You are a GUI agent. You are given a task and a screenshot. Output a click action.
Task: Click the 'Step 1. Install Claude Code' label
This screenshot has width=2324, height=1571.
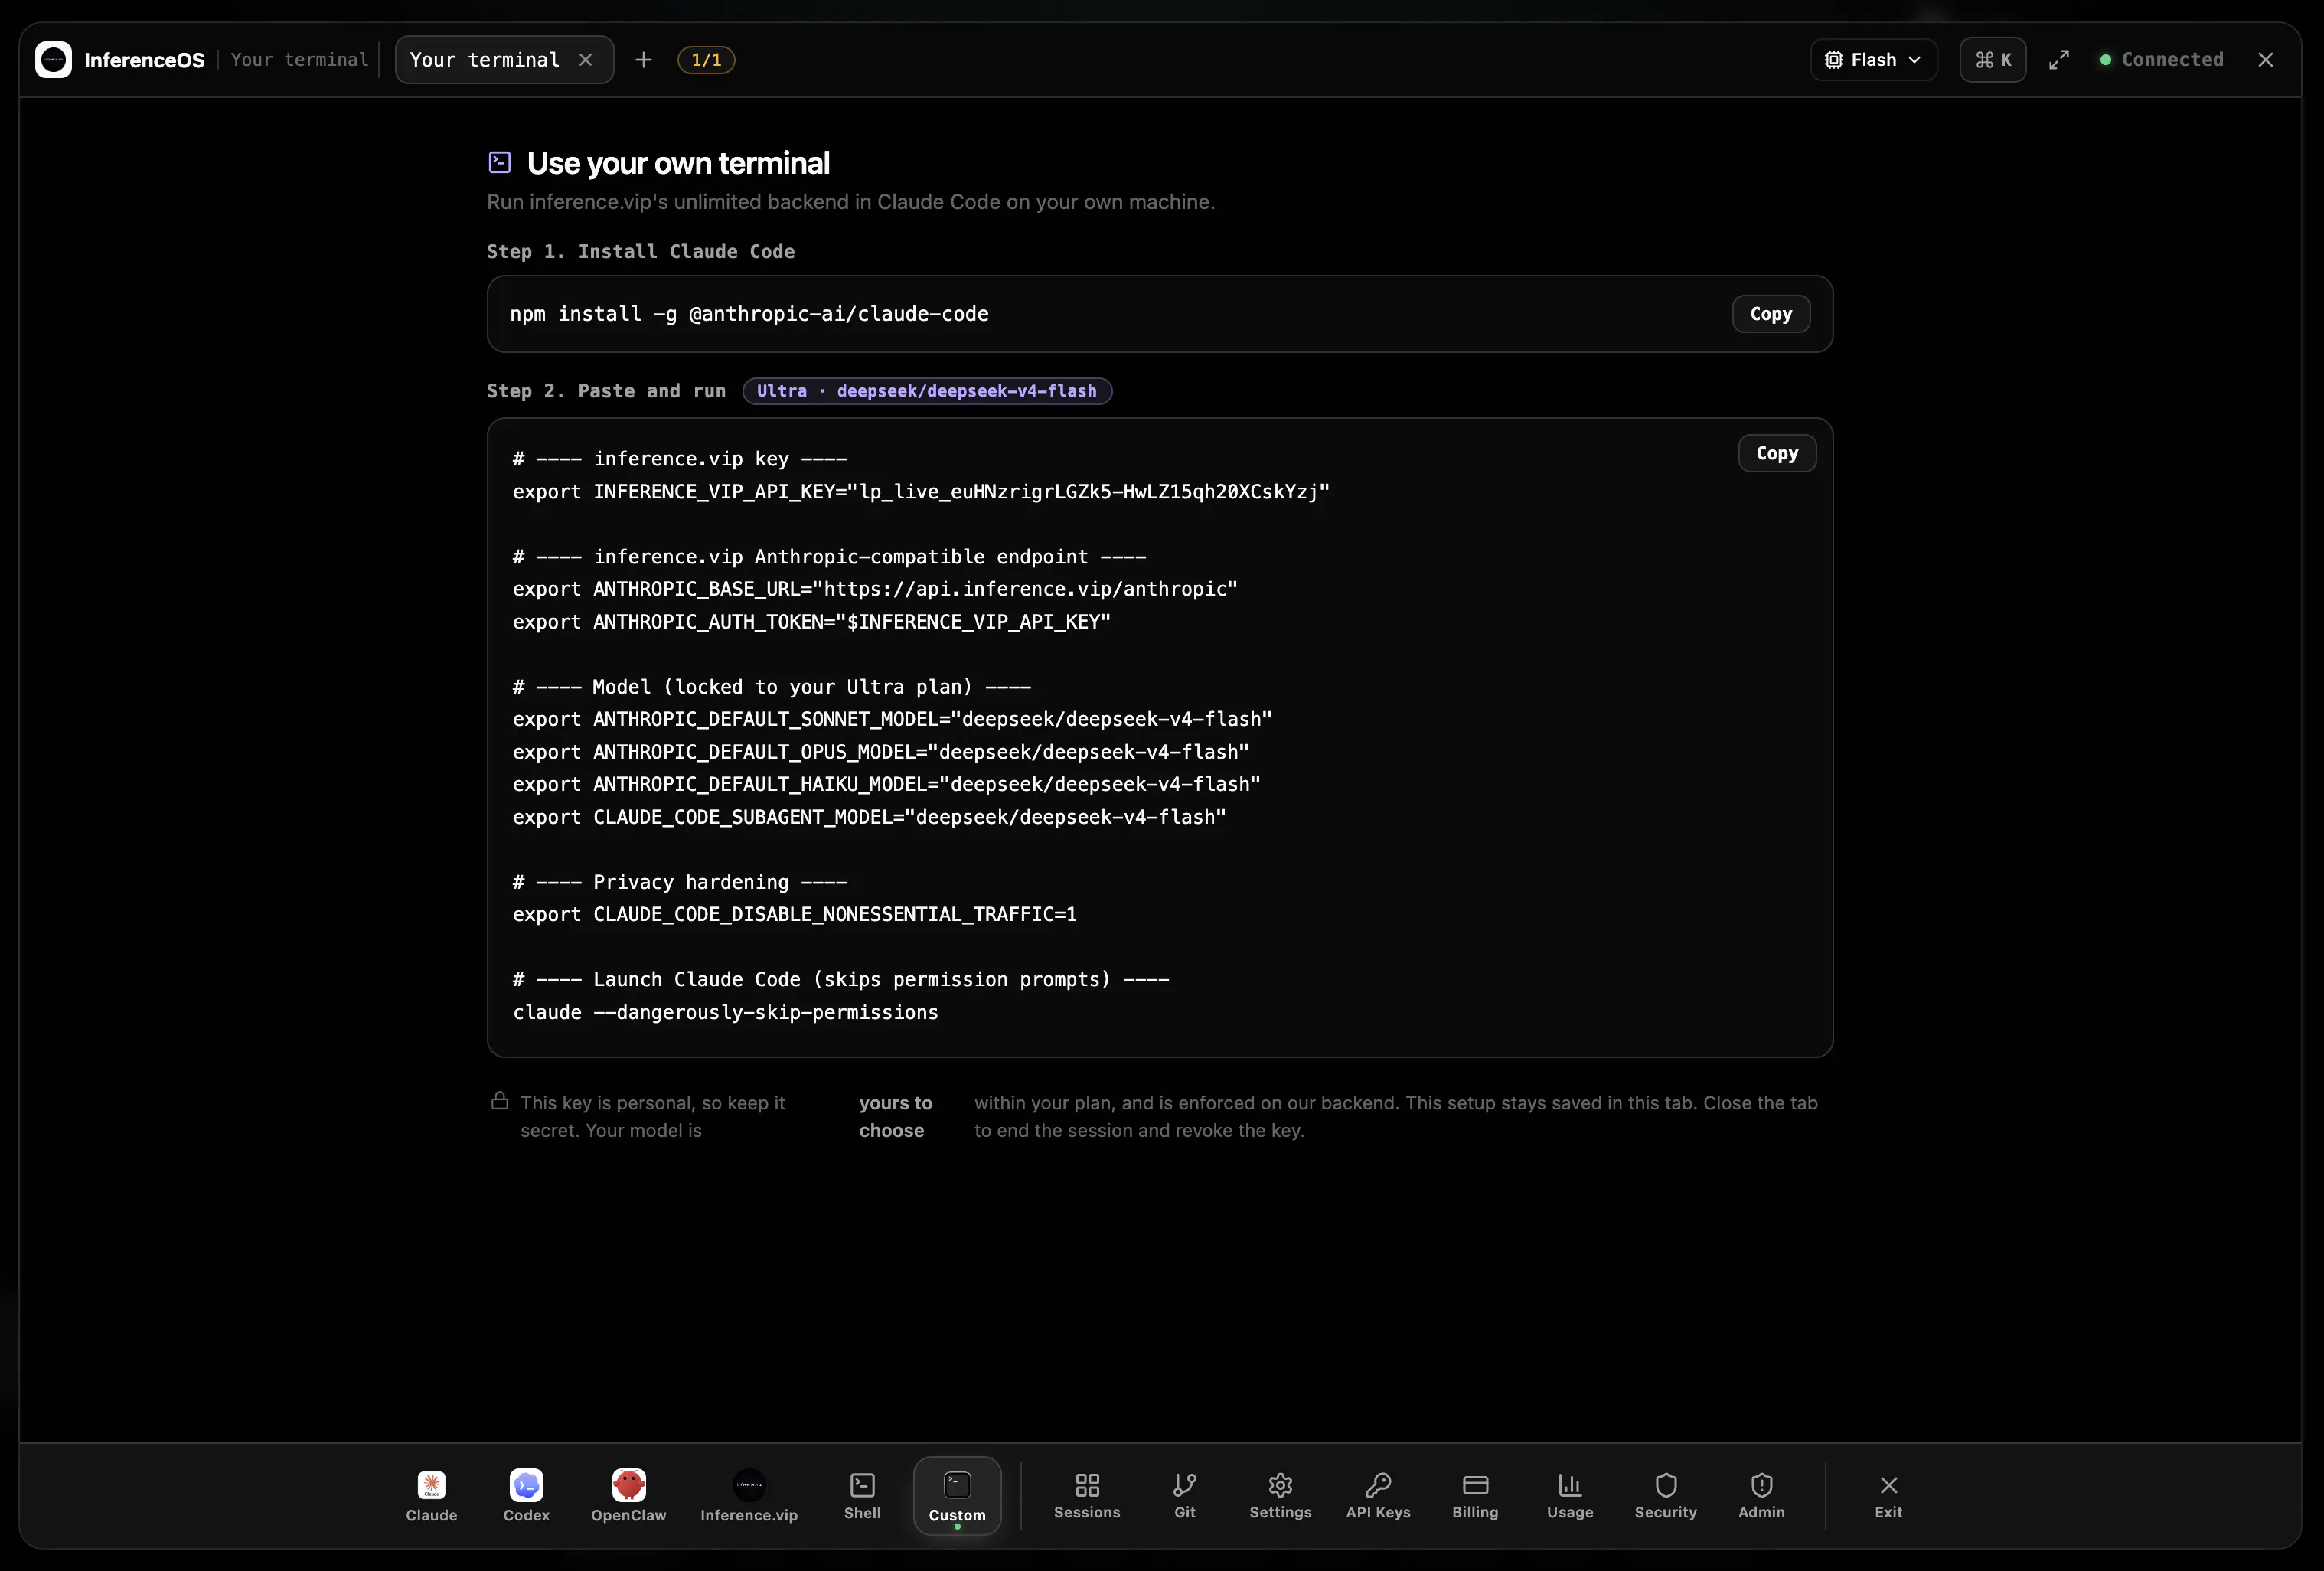pyautogui.click(x=640, y=252)
